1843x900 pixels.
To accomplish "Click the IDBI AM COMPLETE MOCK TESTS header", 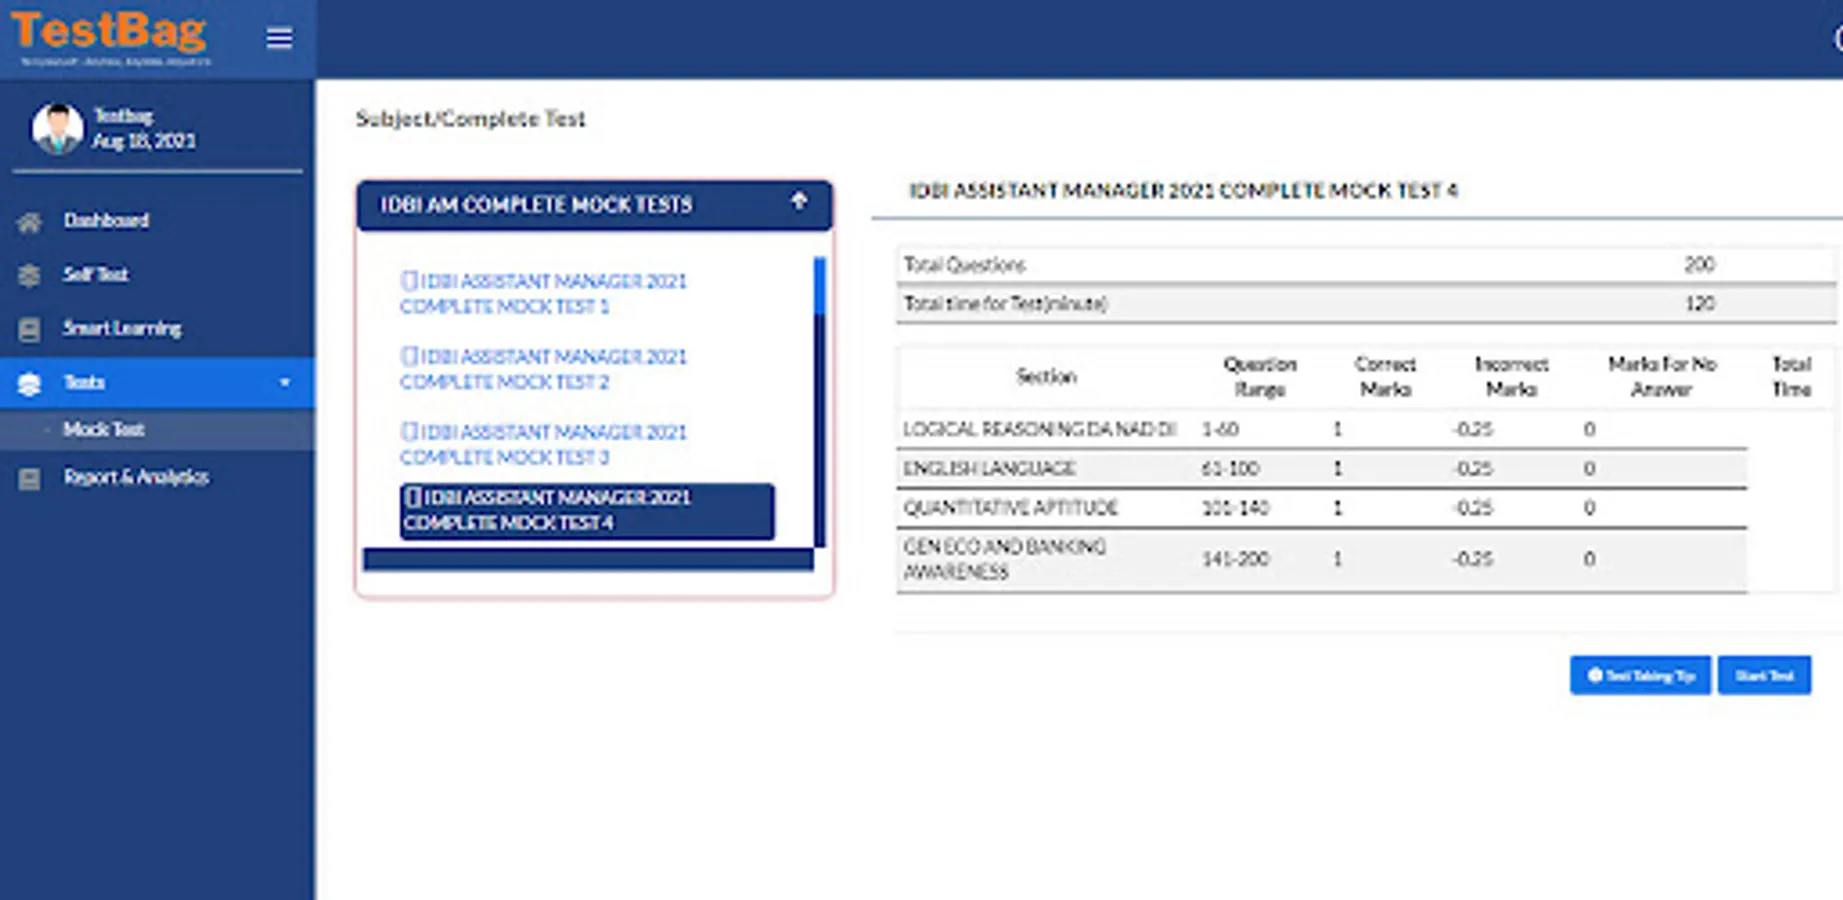I will pos(594,205).
